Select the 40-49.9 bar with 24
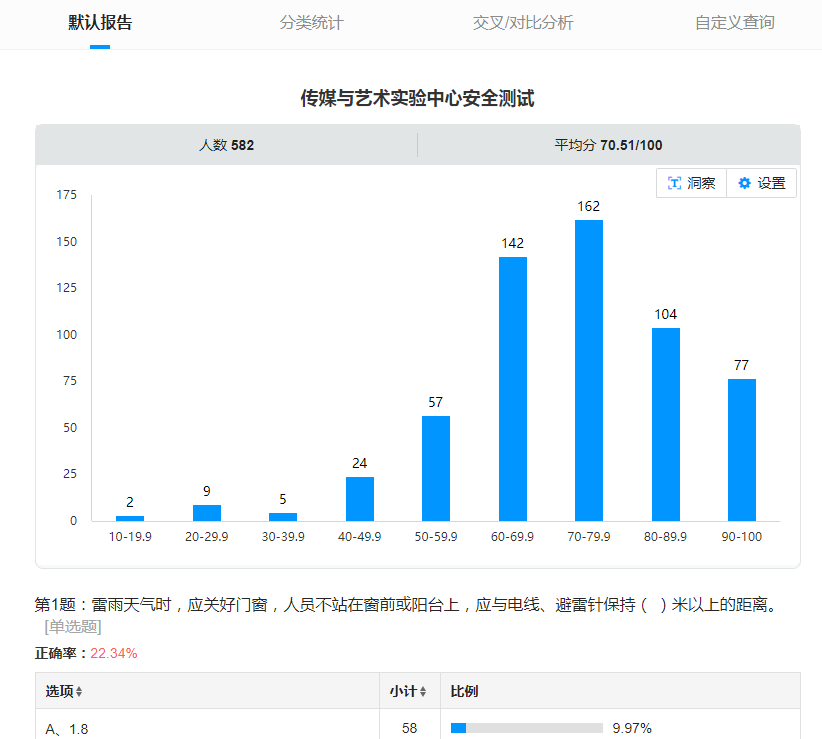822x739 pixels. 360,499
